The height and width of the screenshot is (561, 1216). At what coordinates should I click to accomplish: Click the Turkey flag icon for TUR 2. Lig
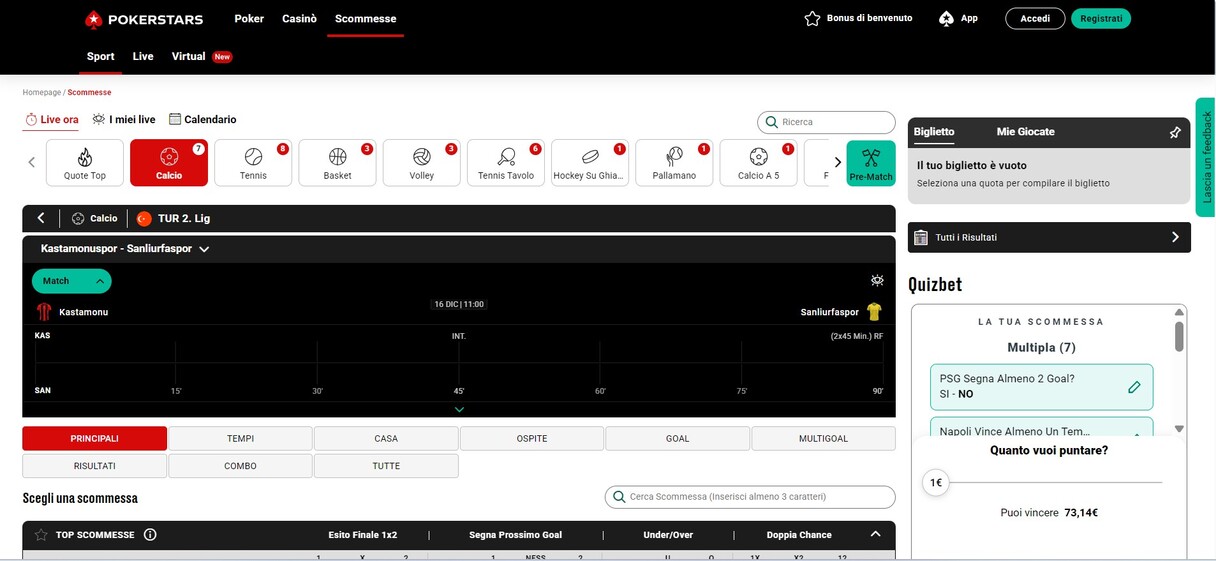144,218
